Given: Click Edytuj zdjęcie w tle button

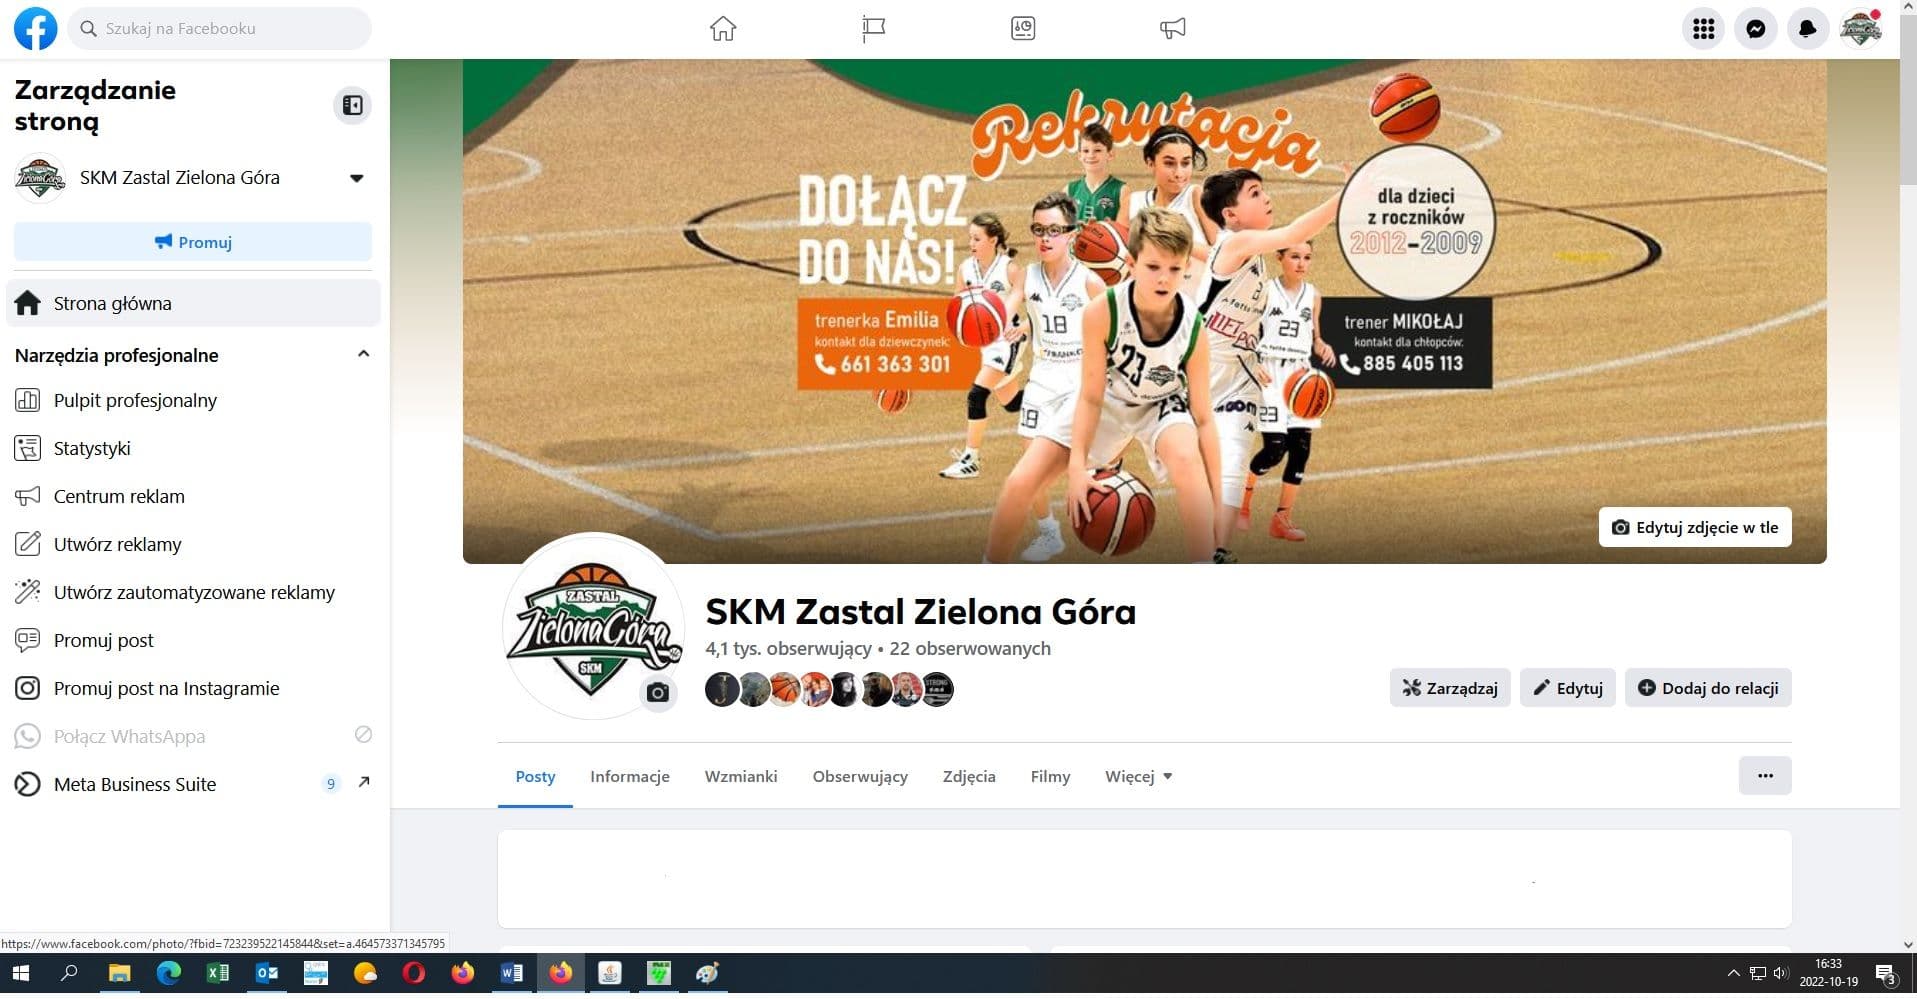Looking at the screenshot, I should (1695, 527).
